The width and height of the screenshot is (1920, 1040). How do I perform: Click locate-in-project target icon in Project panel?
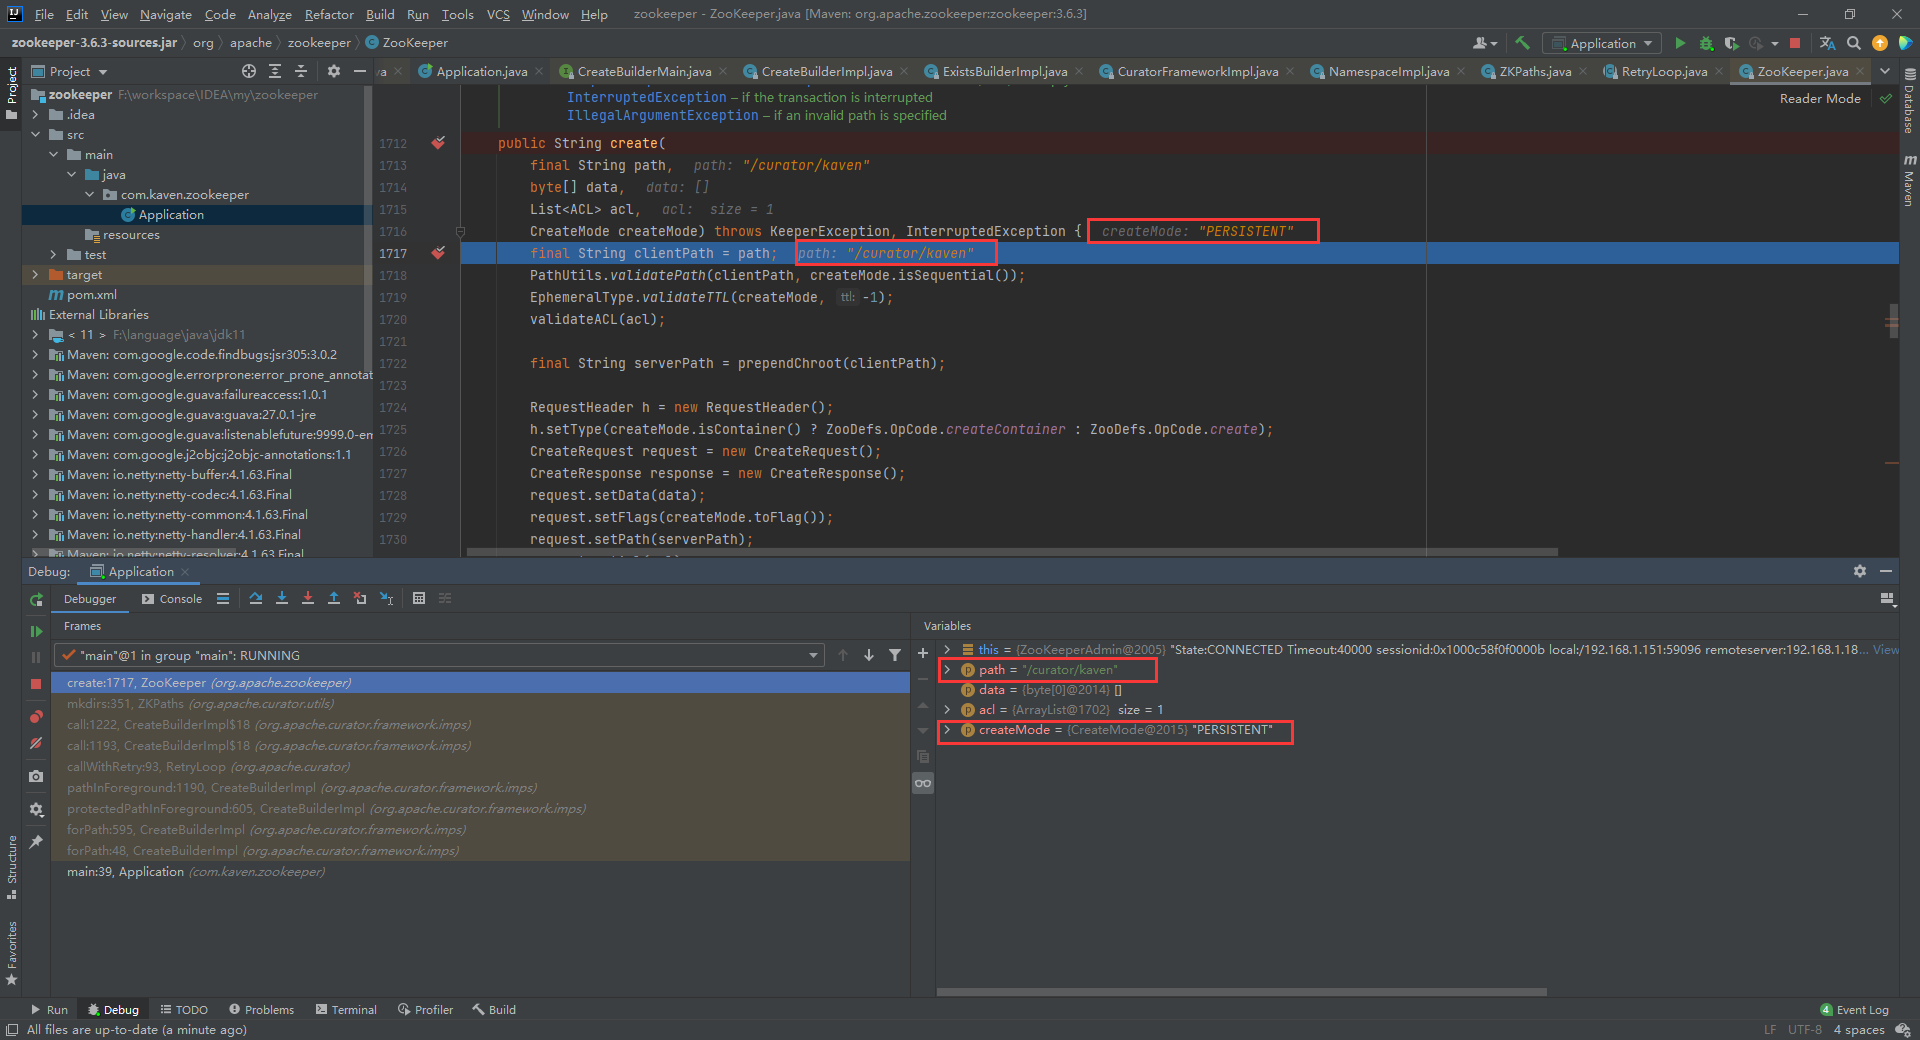[249, 71]
